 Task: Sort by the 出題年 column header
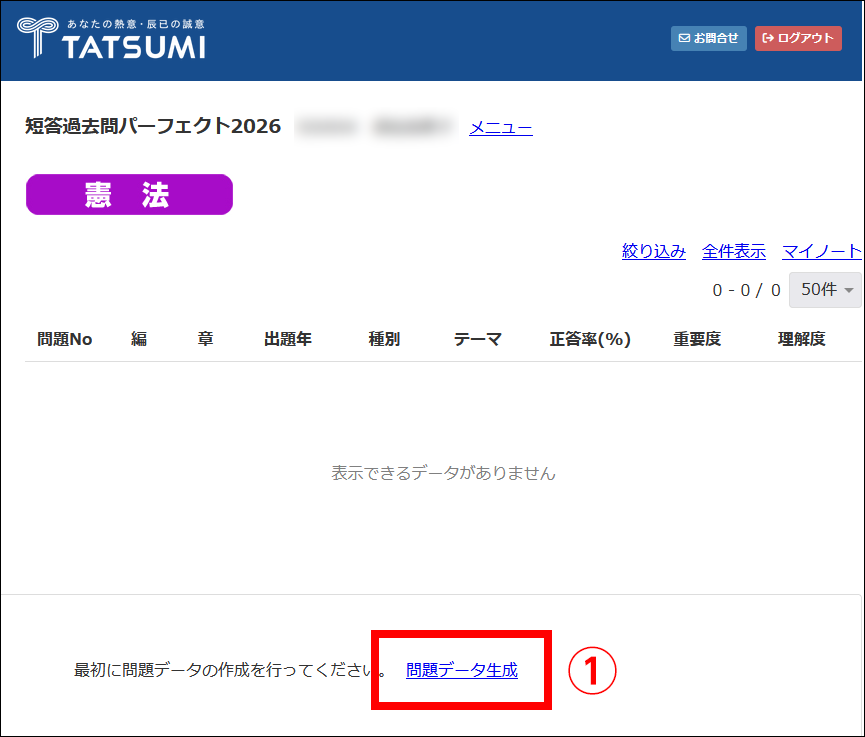(x=287, y=339)
